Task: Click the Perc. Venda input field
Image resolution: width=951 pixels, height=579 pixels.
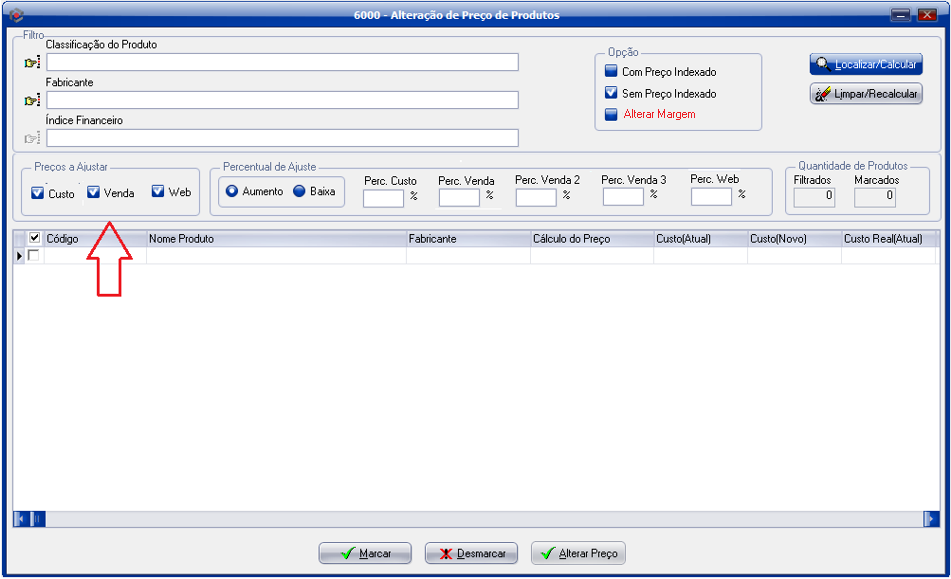Action: click(459, 198)
